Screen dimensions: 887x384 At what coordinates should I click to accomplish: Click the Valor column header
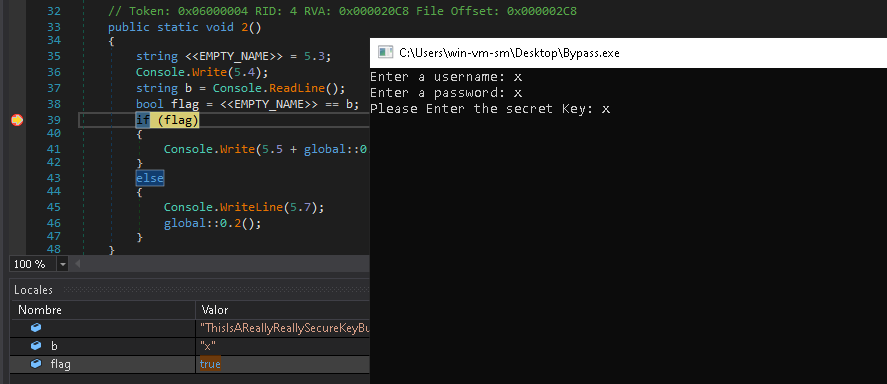coord(214,310)
